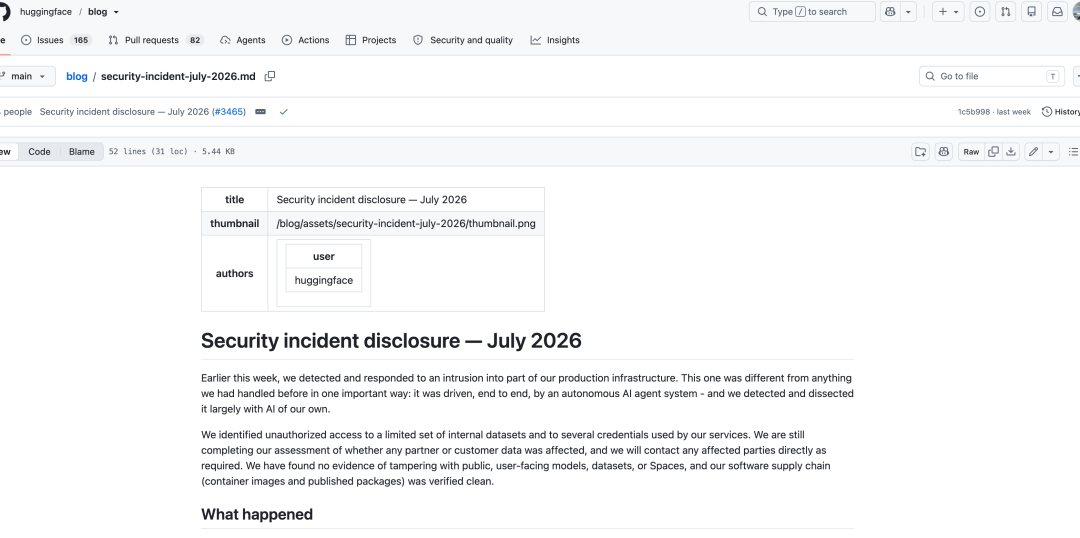Screen dimensions: 1080x538
Task: Click the '52 lines (31 loc) · 5.44 KB' text
Action: pyautogui.click(x=172, y=152)
